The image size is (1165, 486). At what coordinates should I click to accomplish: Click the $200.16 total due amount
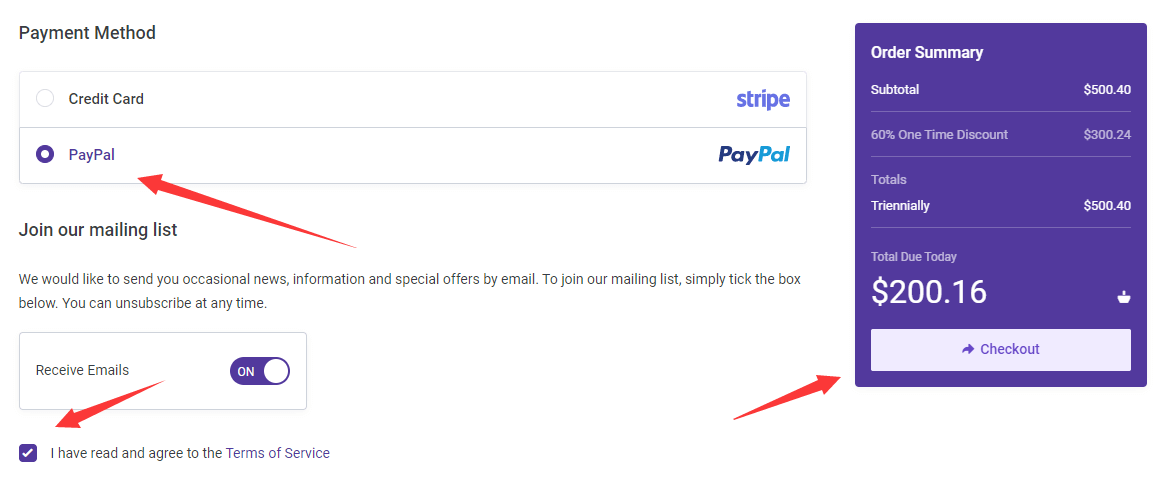coord(929,291)
